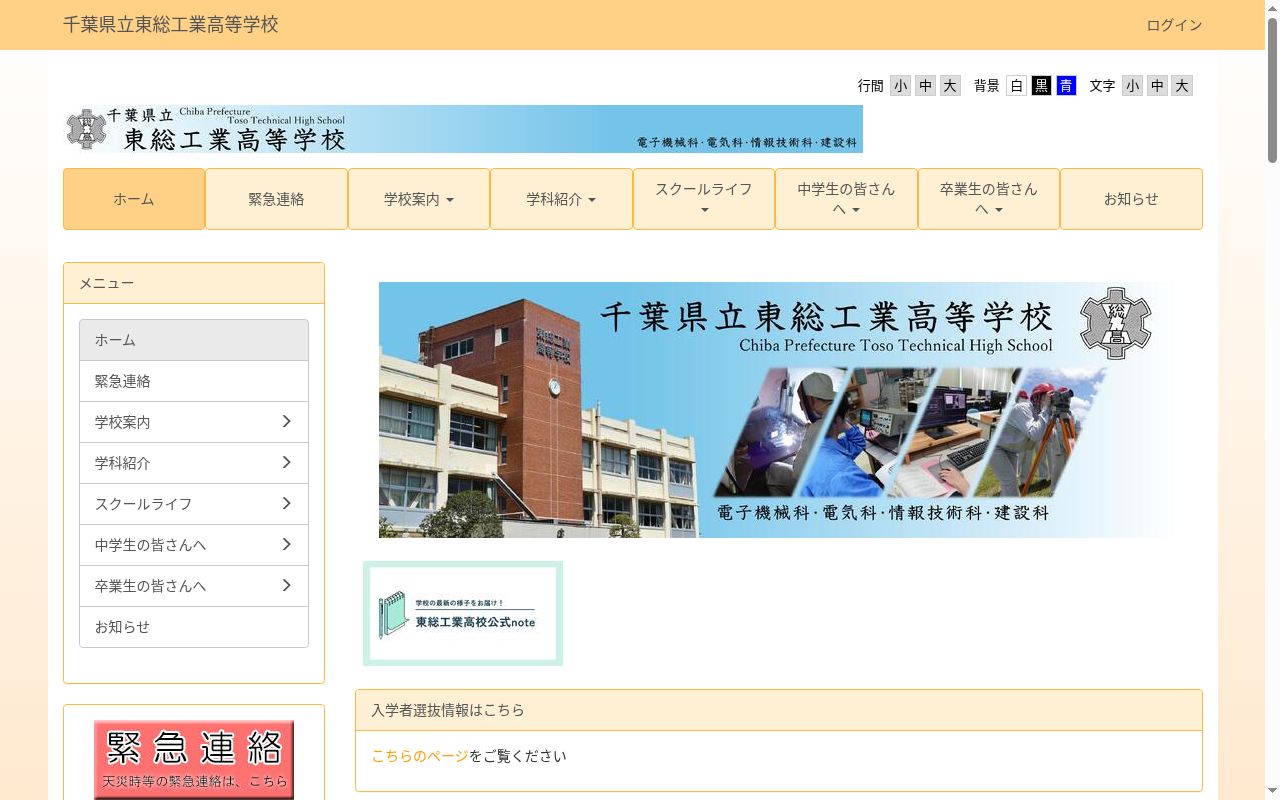Click the メニュー sidebar heading
The height and width of the screenshot is (800, 1280).
194,283
